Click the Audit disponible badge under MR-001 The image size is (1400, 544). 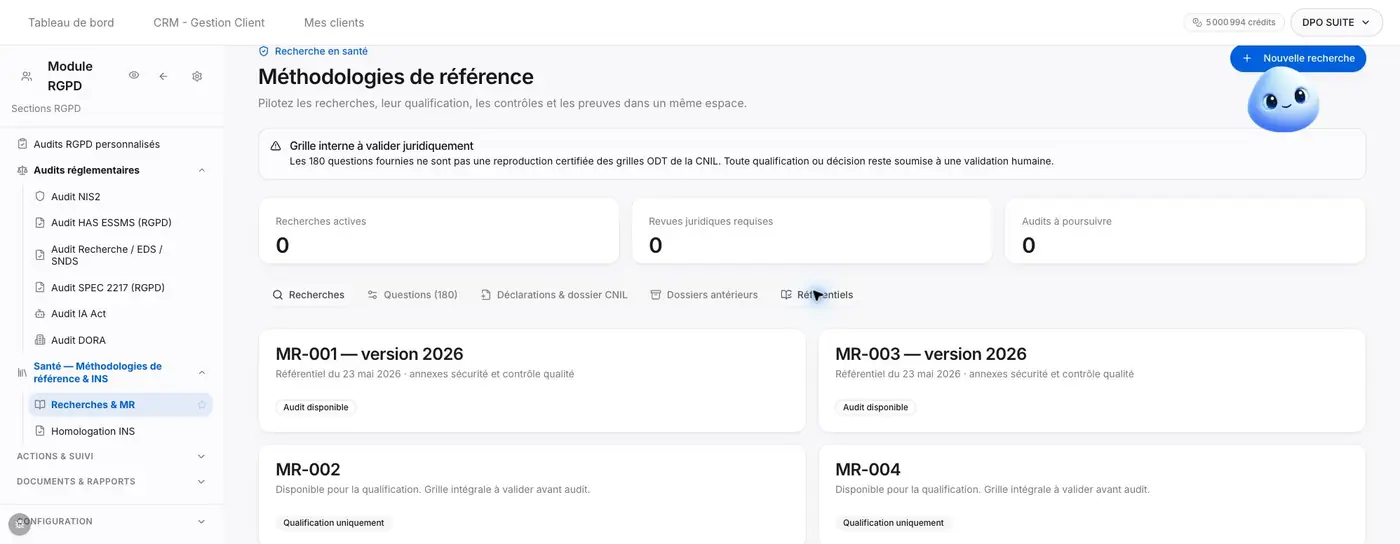tap(316, 407)
